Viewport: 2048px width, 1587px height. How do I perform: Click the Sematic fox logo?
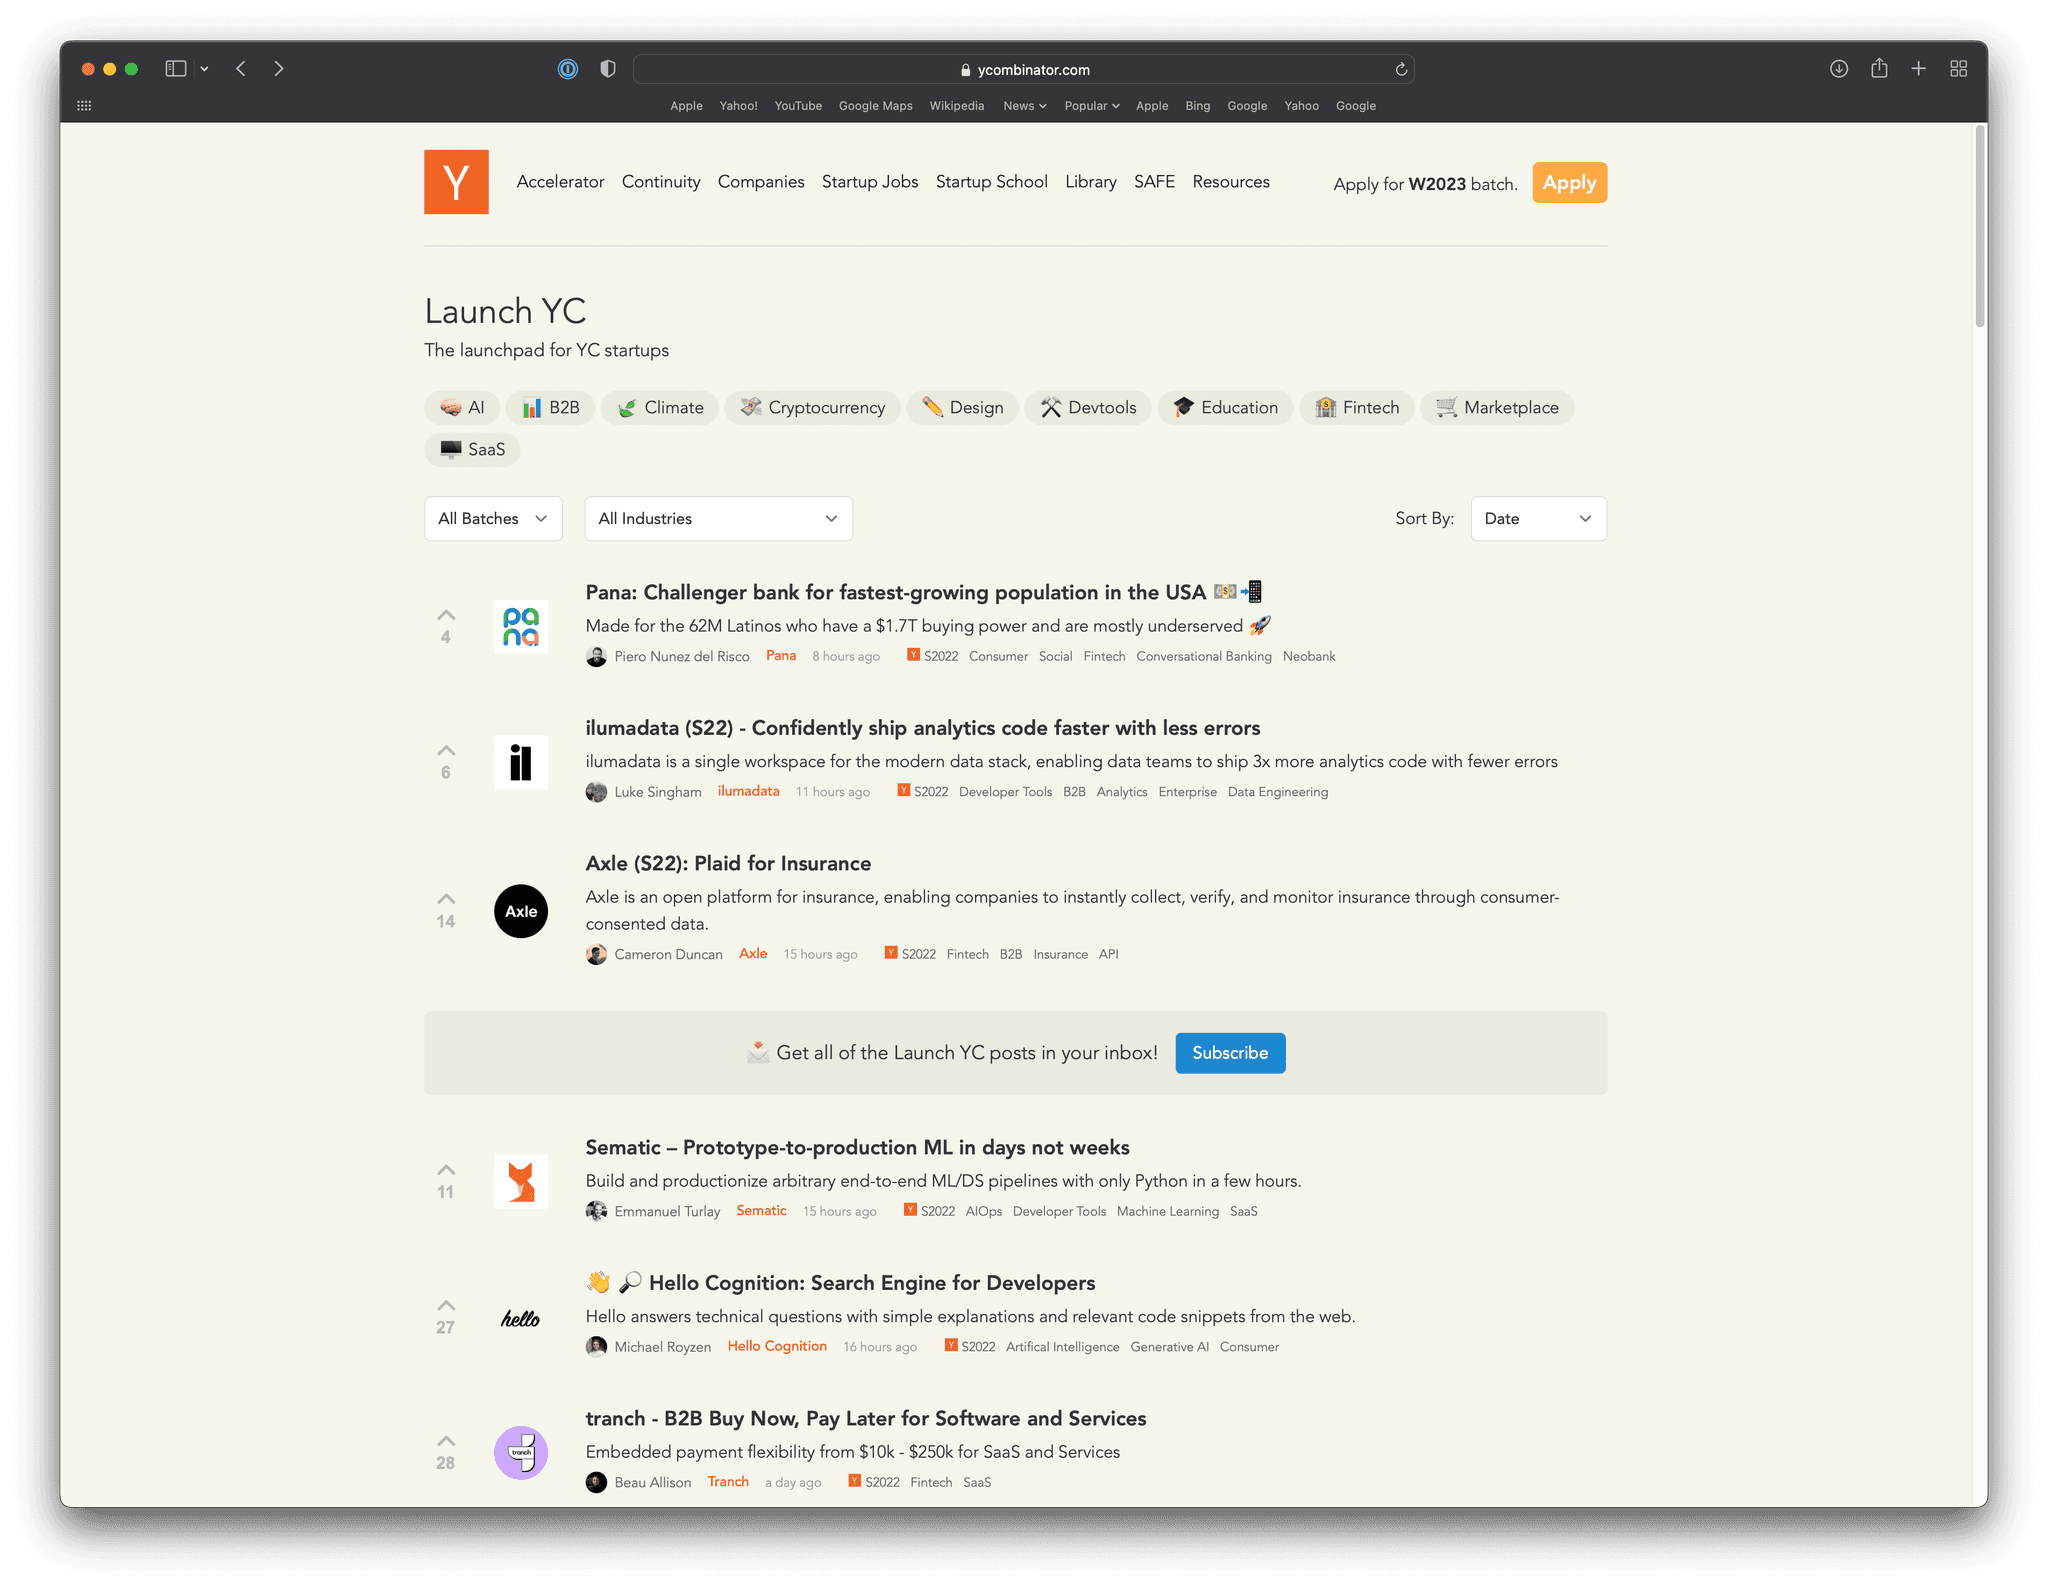(x=521, y=1182)
